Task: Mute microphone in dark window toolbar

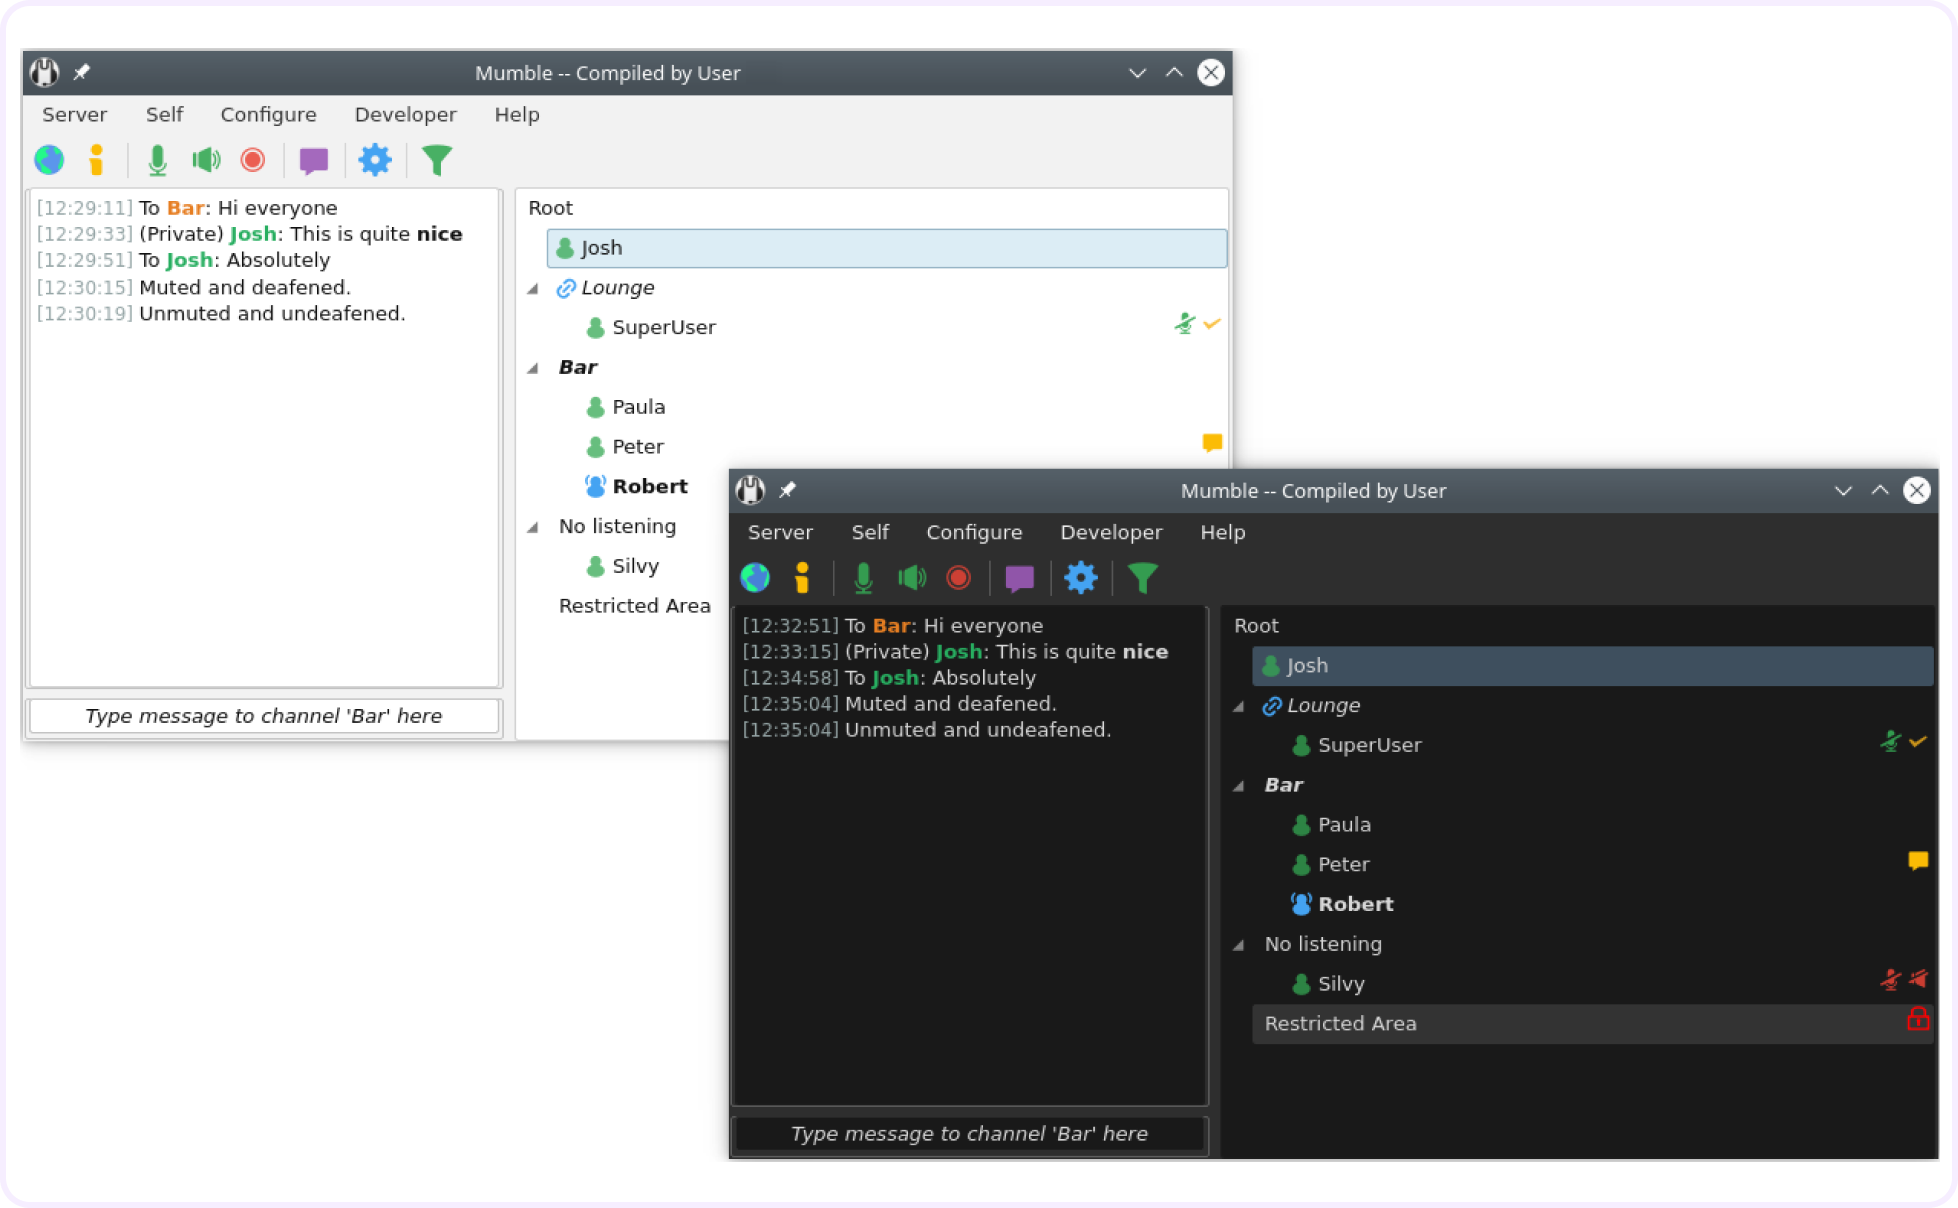Action: tap(863, 578)
